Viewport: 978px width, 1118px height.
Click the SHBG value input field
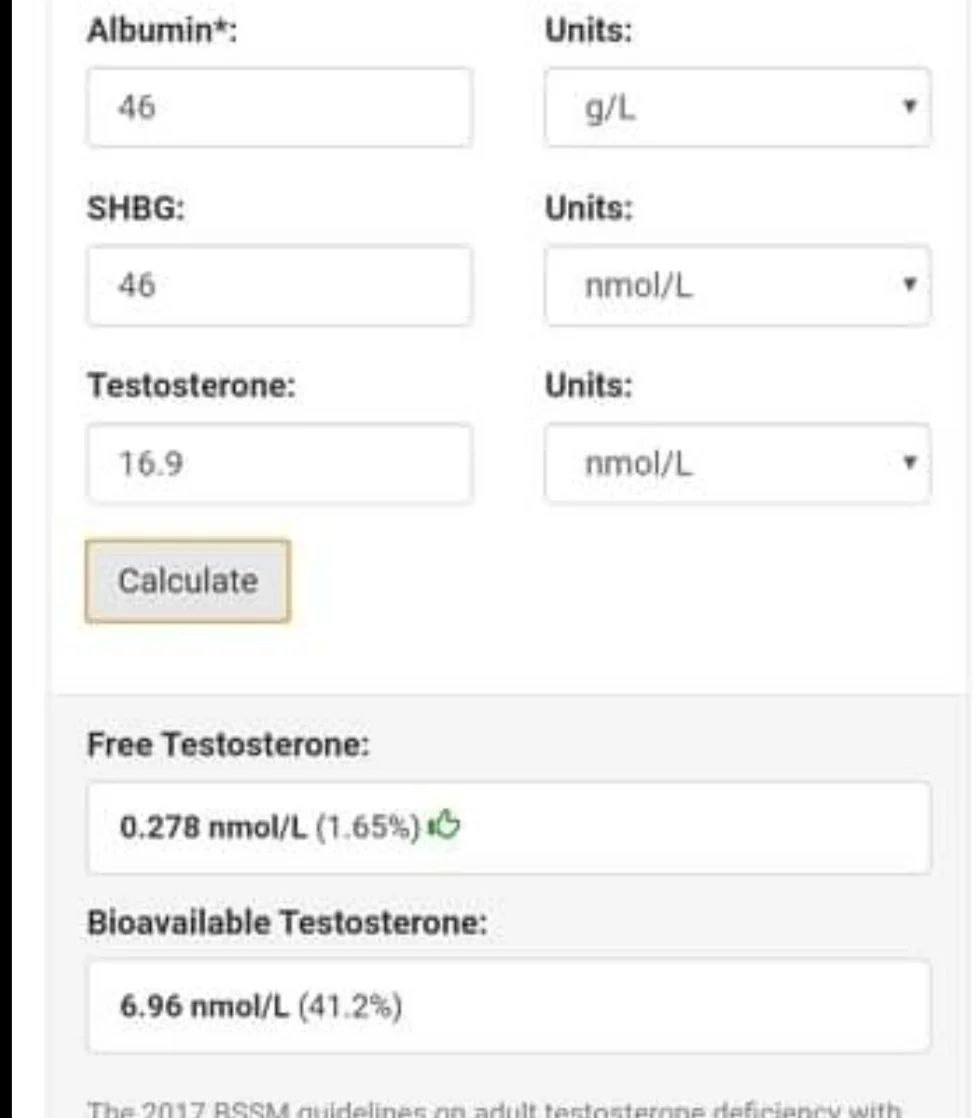(x=279, y=285)
